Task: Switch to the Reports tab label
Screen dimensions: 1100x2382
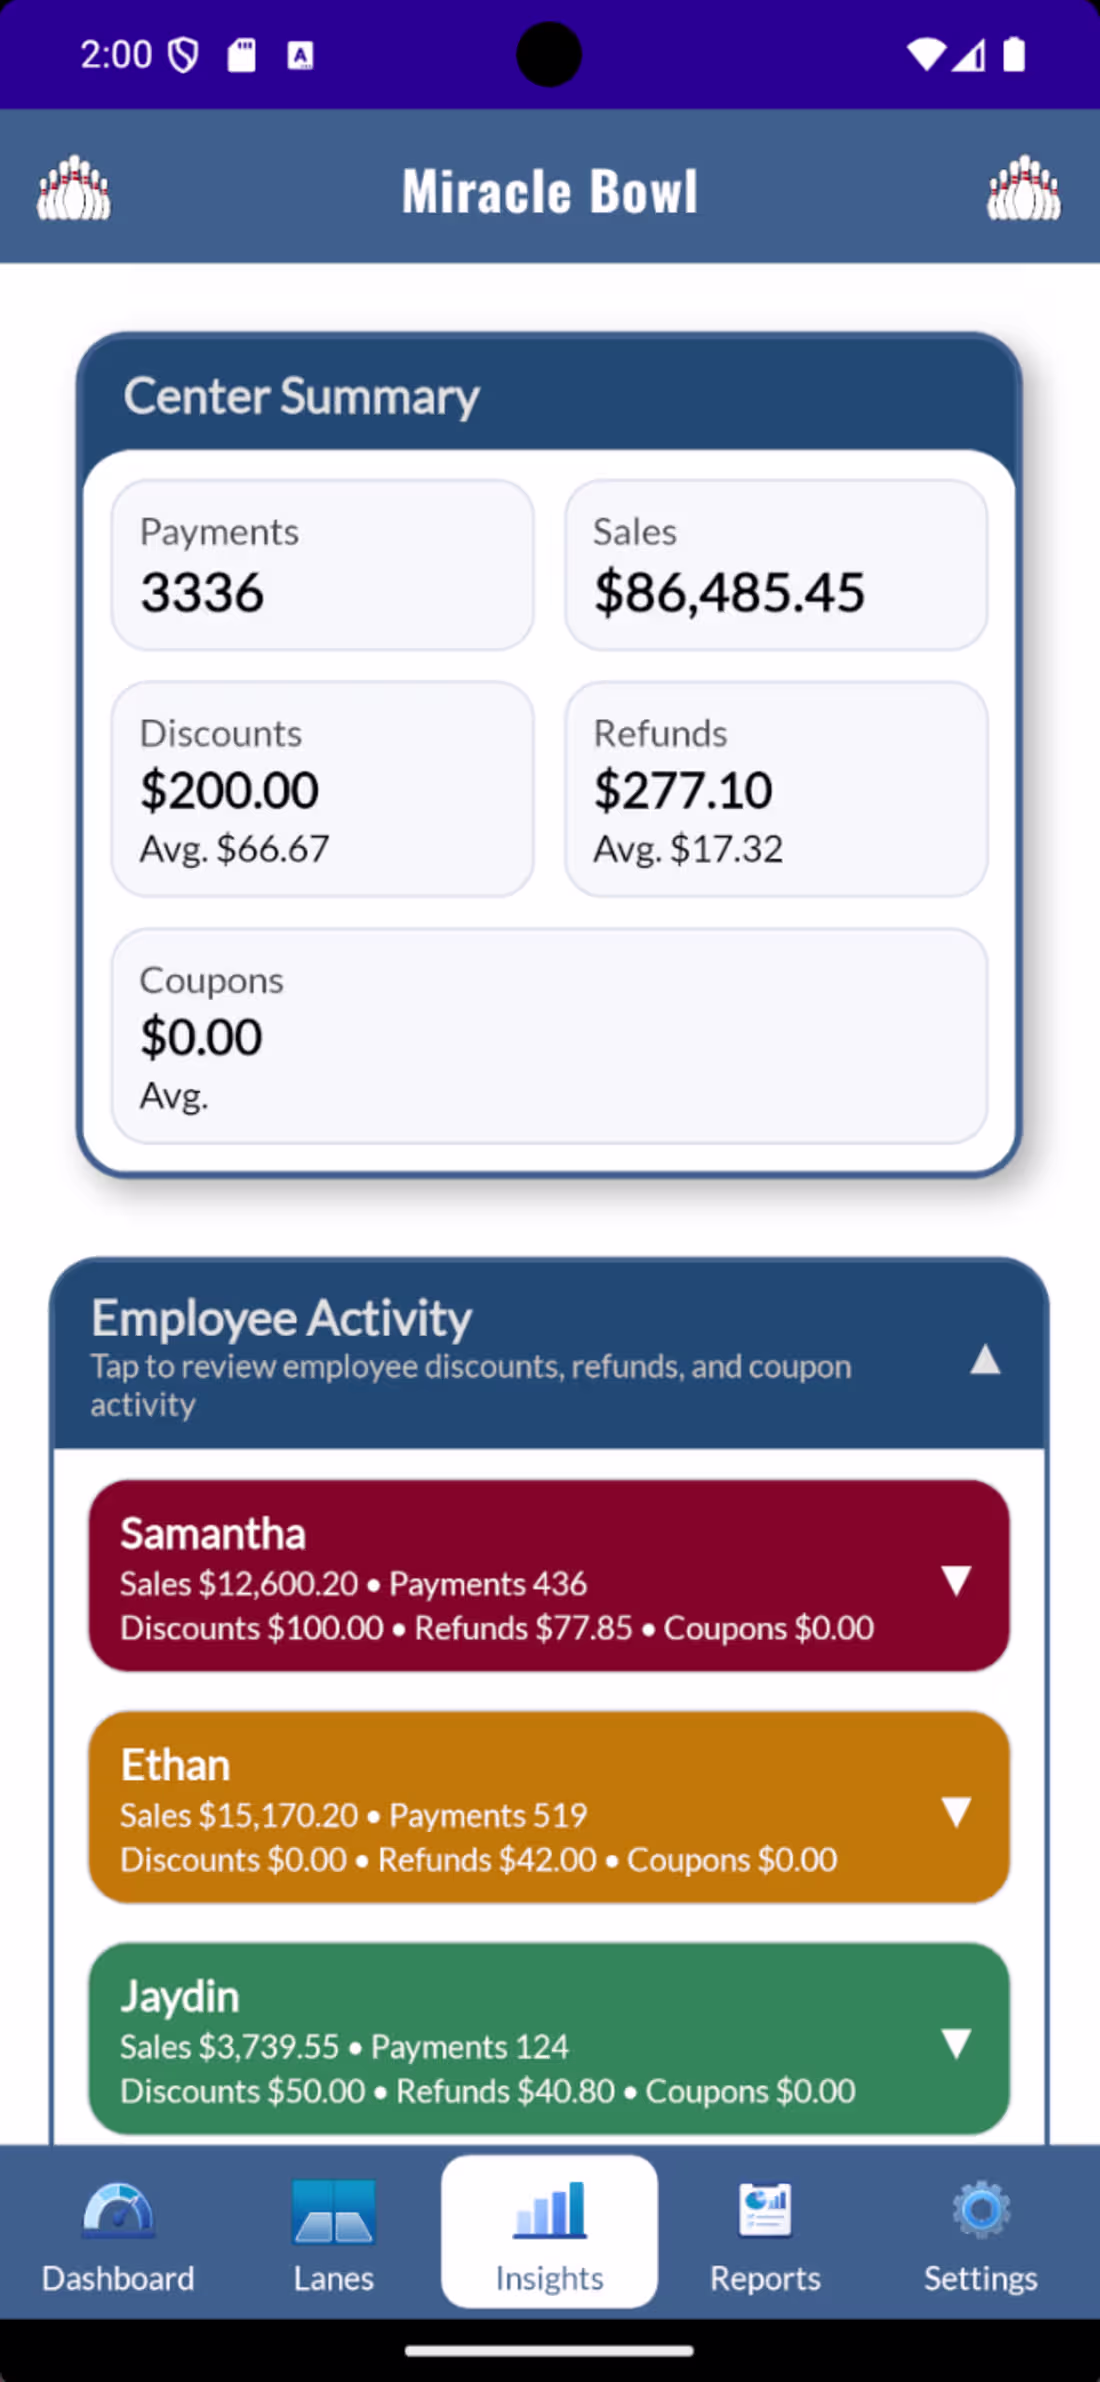Action: click(x=765, y=2278)
